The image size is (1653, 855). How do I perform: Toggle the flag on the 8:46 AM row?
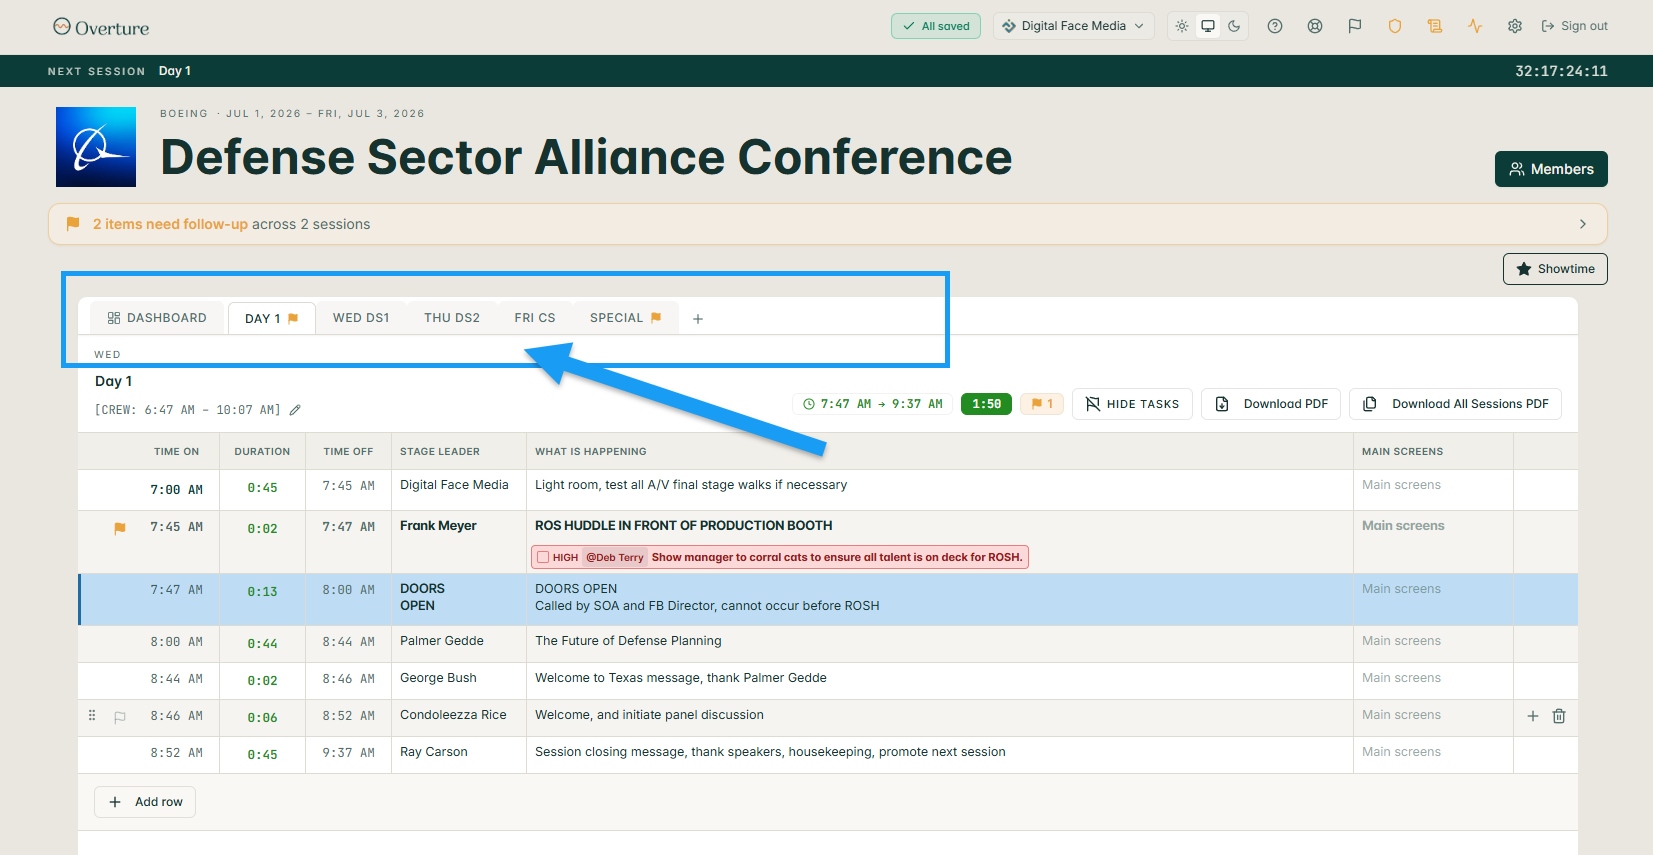pos(120,717)
